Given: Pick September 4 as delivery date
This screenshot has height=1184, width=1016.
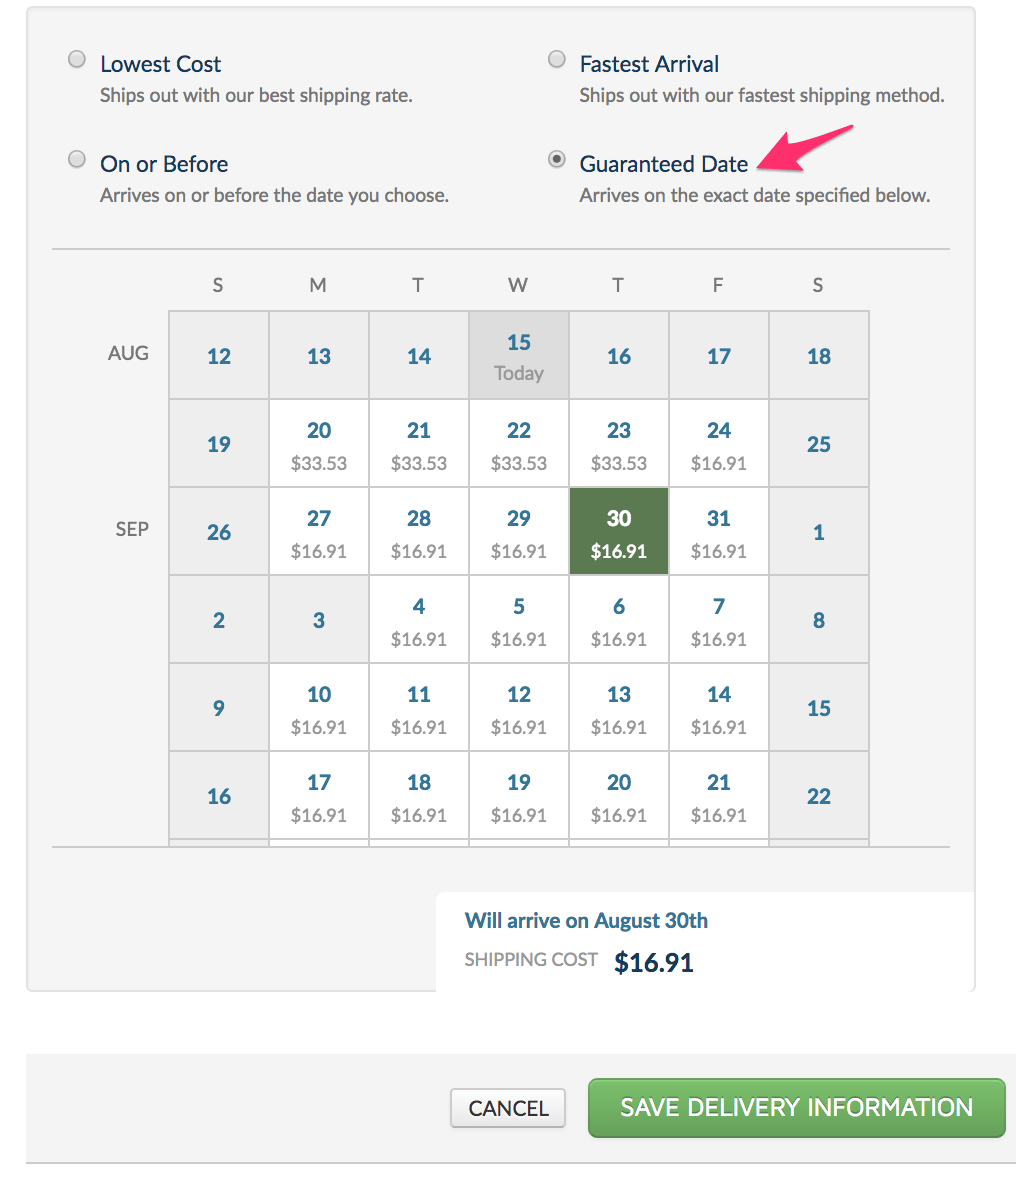Looking at the screenshot, I should (x=418, y=619).
